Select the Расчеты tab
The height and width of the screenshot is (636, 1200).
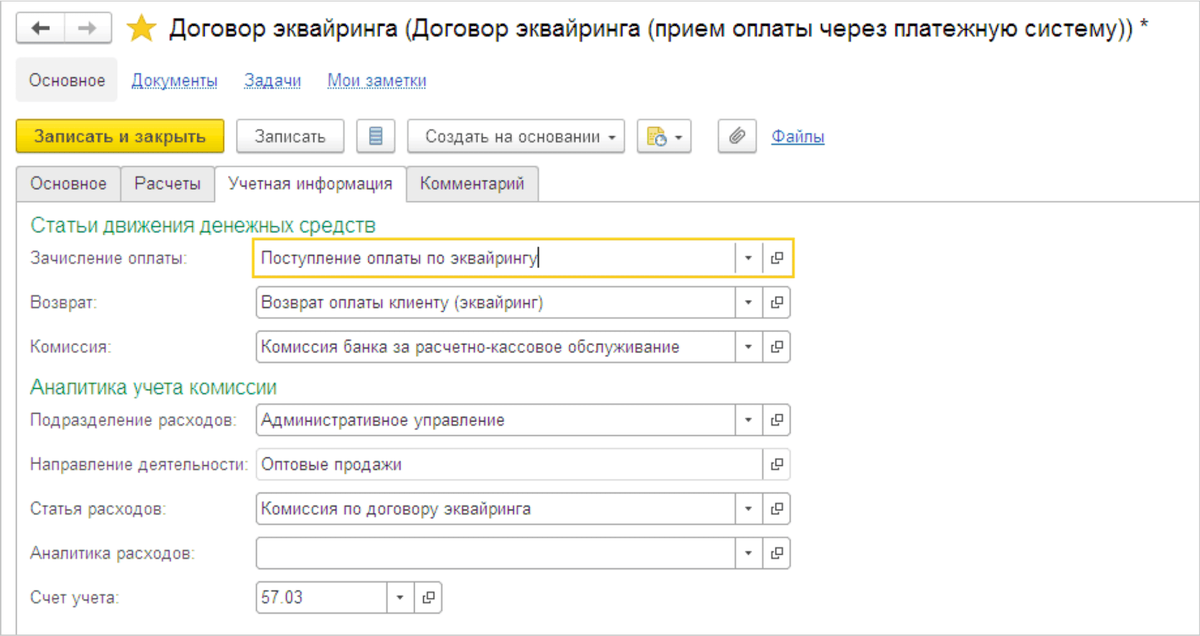coord(168,184)
